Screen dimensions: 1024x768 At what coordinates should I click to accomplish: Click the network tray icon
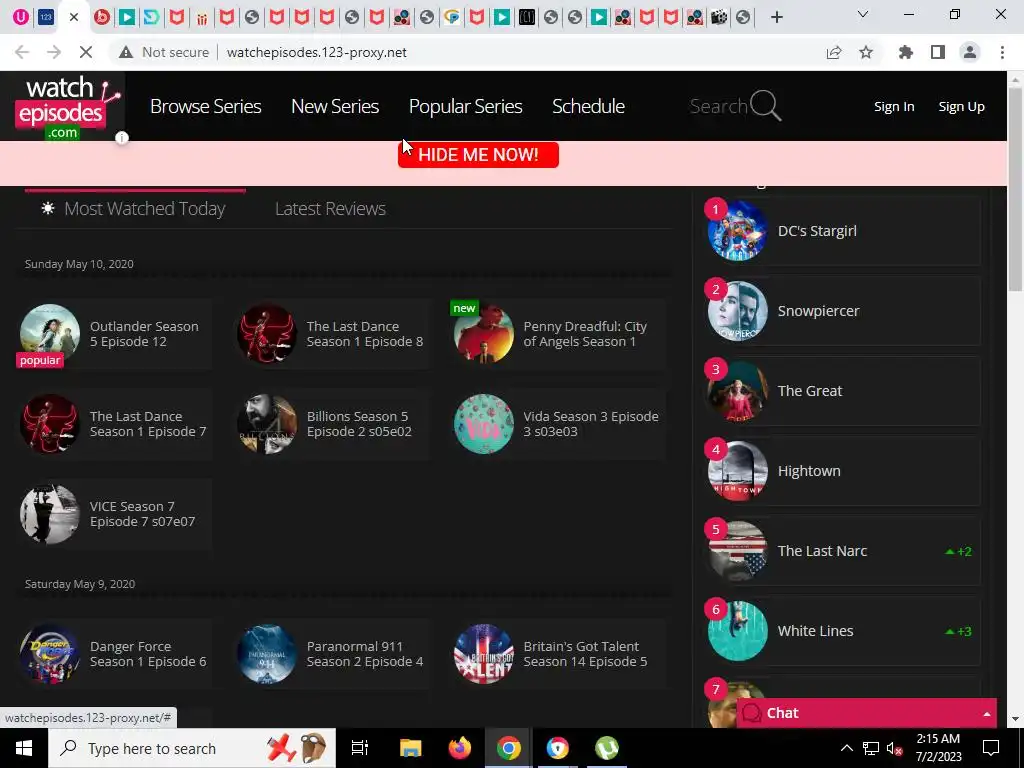(x=871, y=748)
